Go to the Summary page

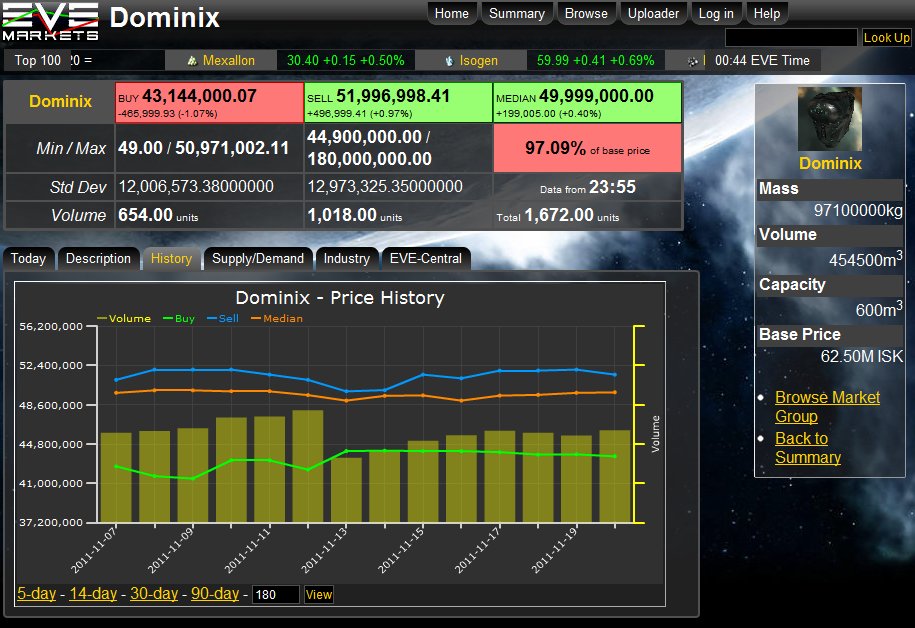pos(517,13)
